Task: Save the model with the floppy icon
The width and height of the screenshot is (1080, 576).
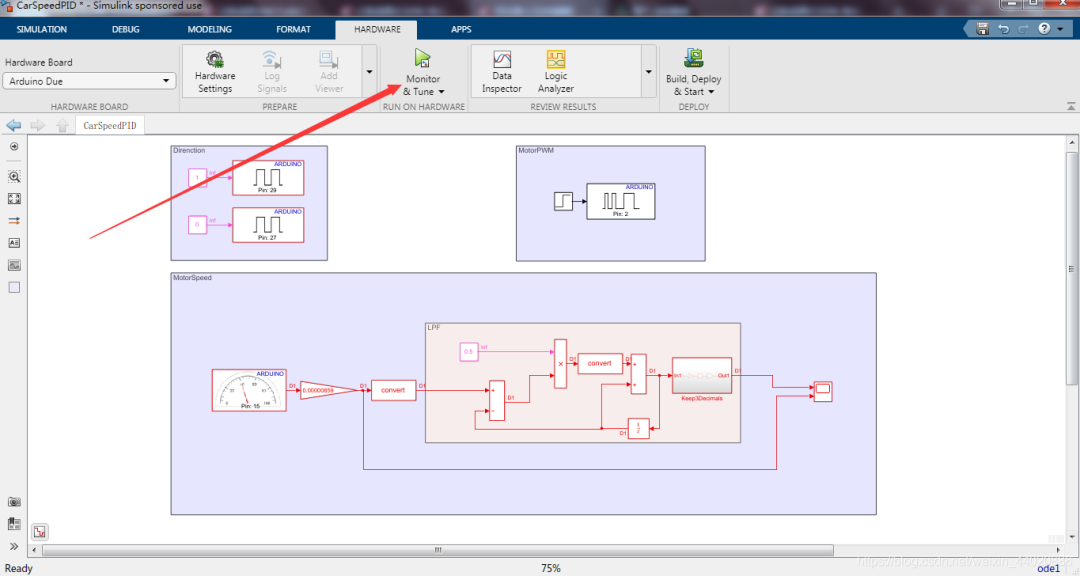Action: (x=984, y=29)
